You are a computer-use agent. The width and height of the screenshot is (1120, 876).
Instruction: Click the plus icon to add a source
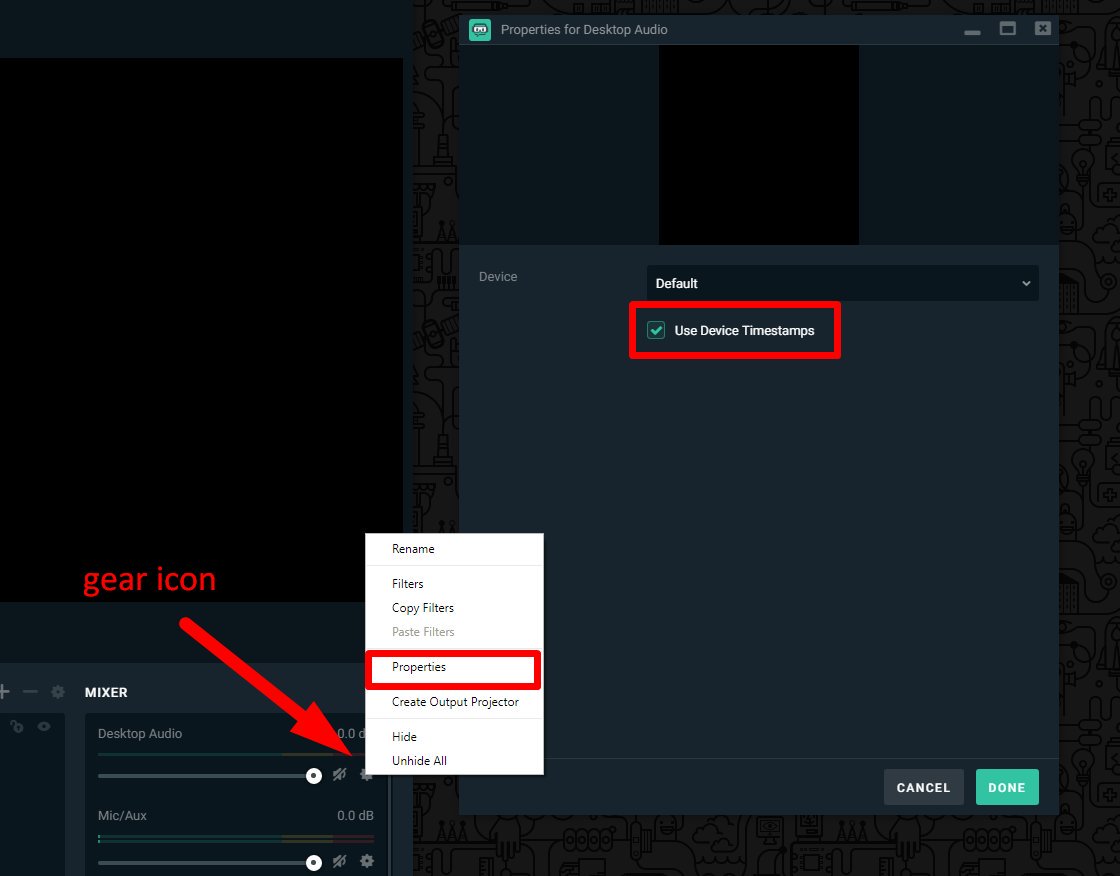[x=4, y=691]
